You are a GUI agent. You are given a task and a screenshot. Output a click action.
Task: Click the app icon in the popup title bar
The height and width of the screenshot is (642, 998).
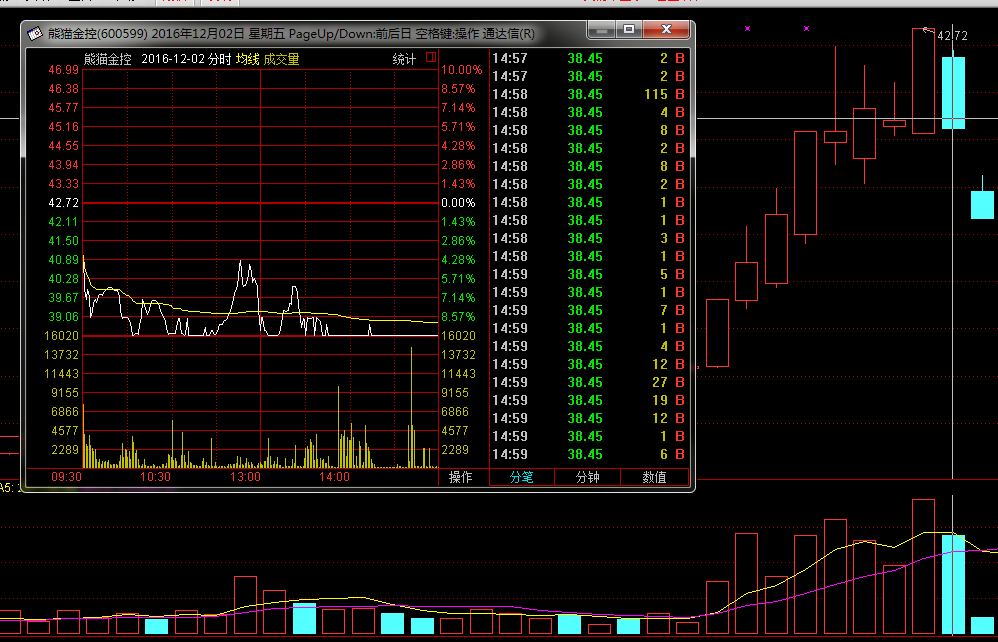point(34,34)
